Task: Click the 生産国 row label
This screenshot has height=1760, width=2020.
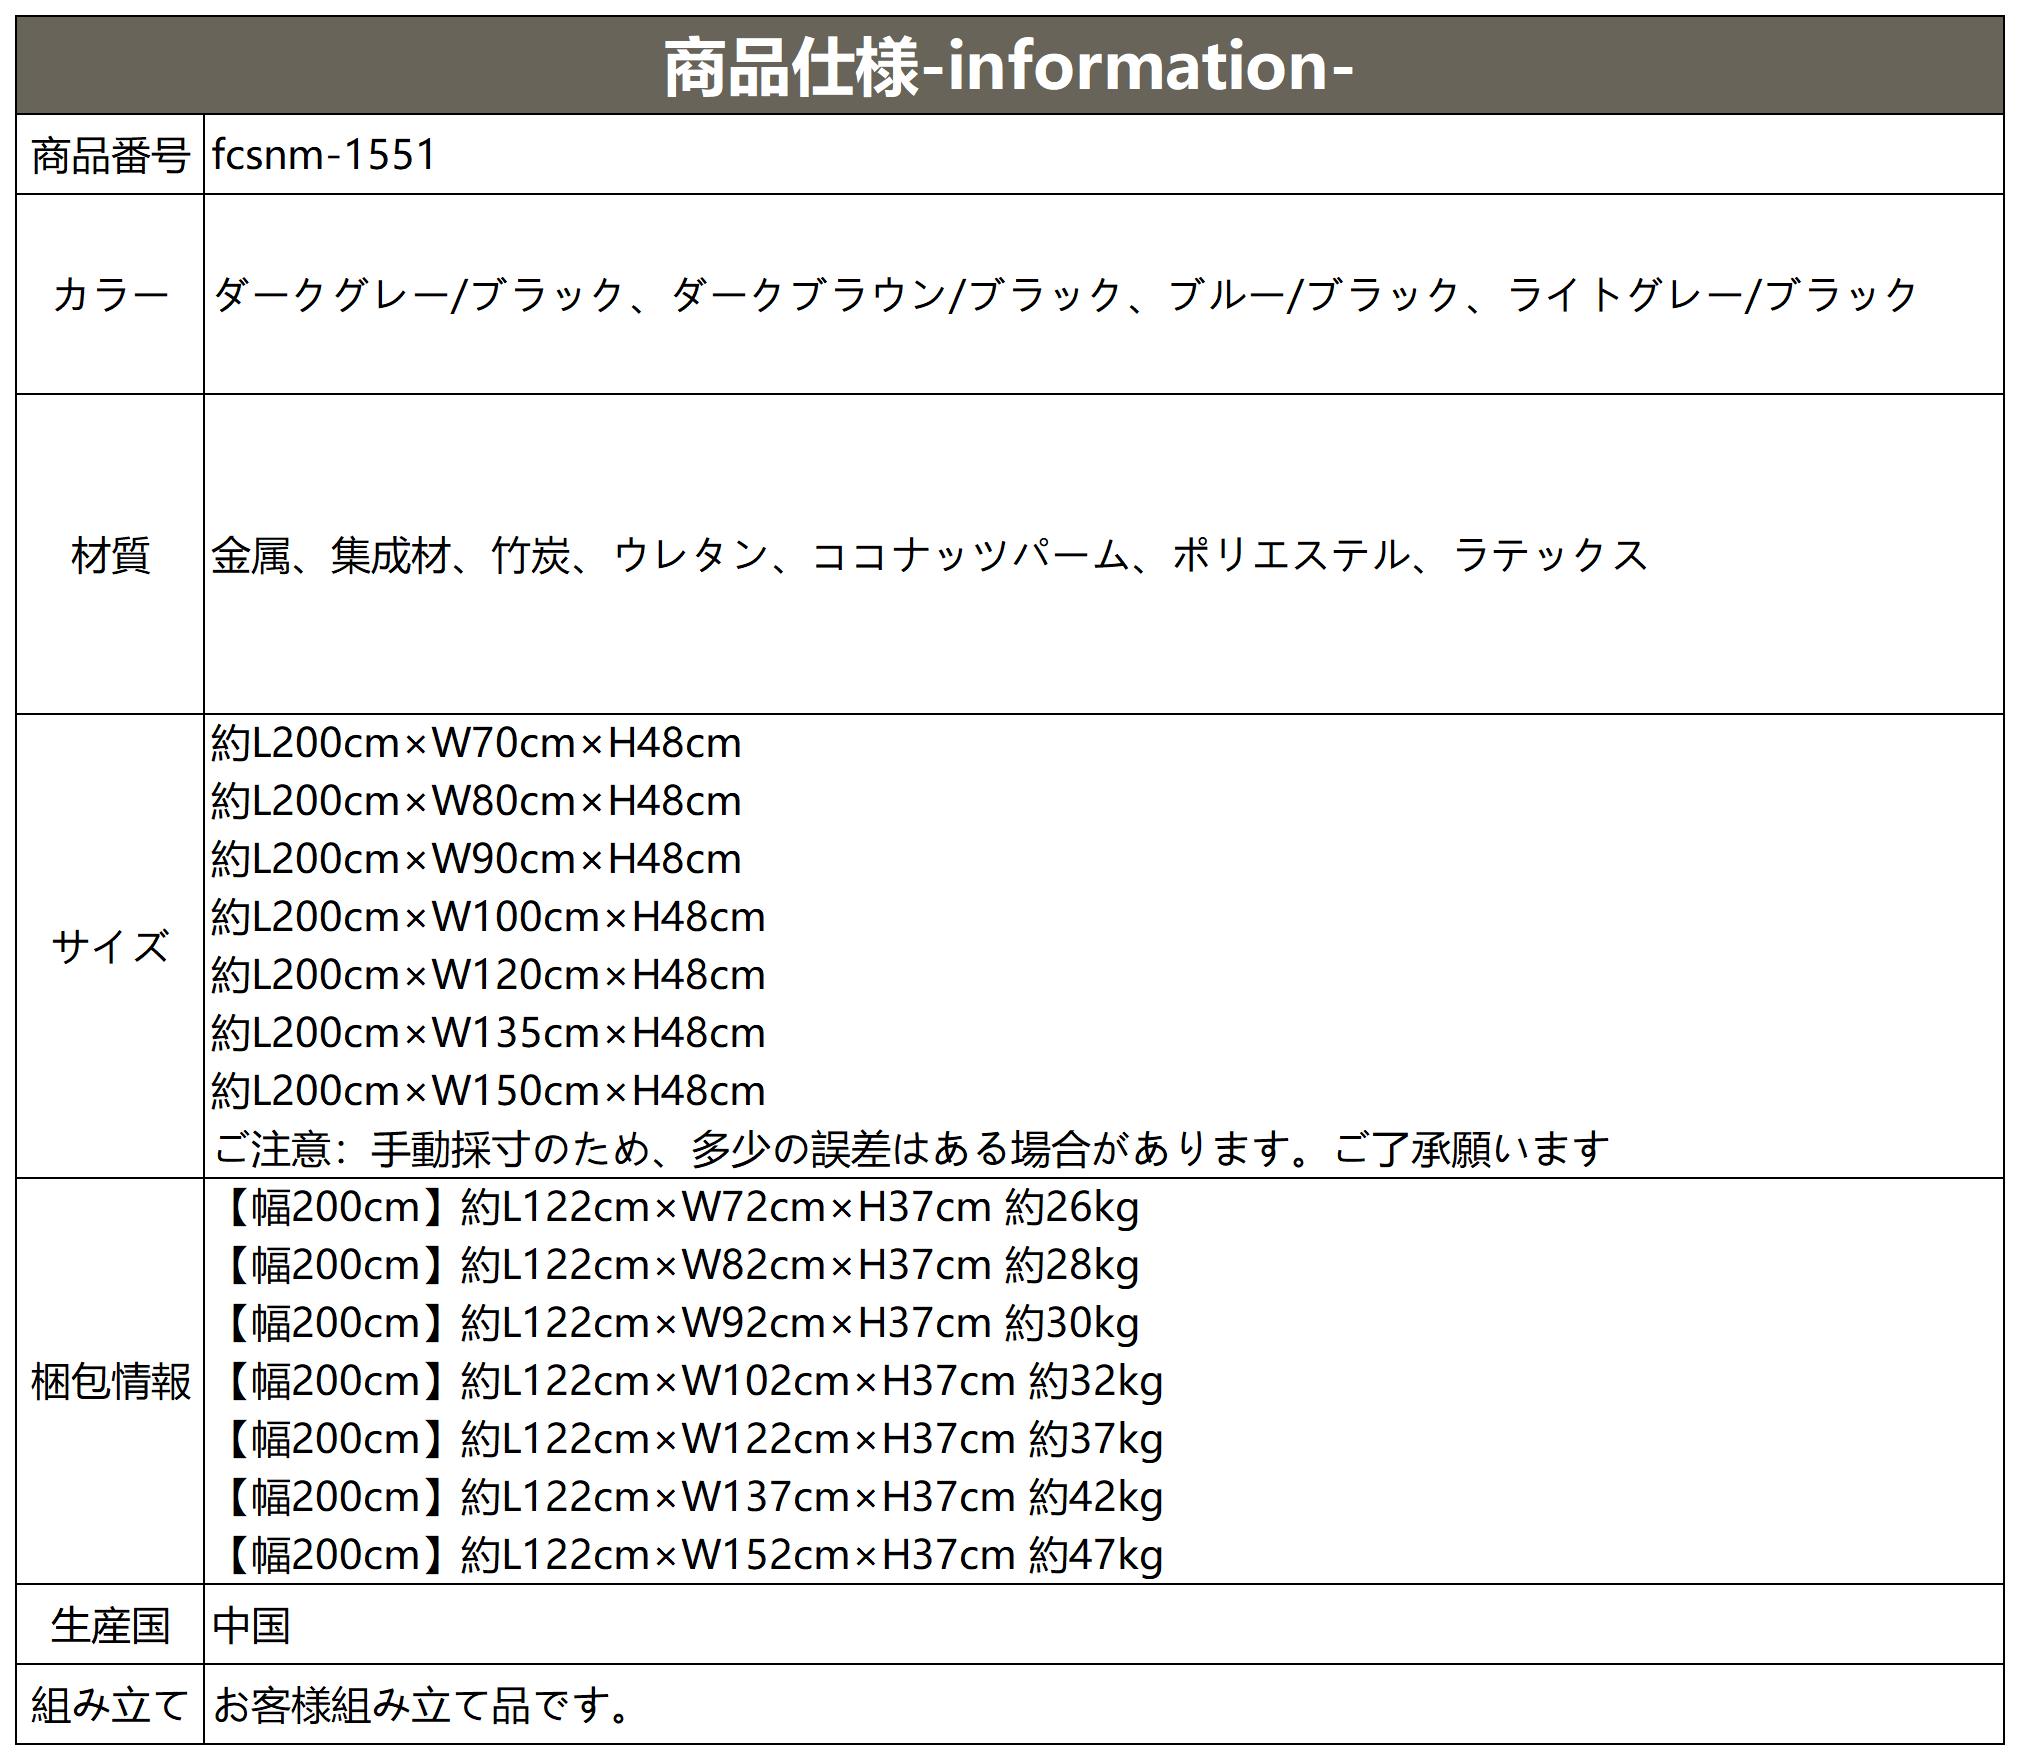Action: pyautogui.click(x=110, y=1625)
